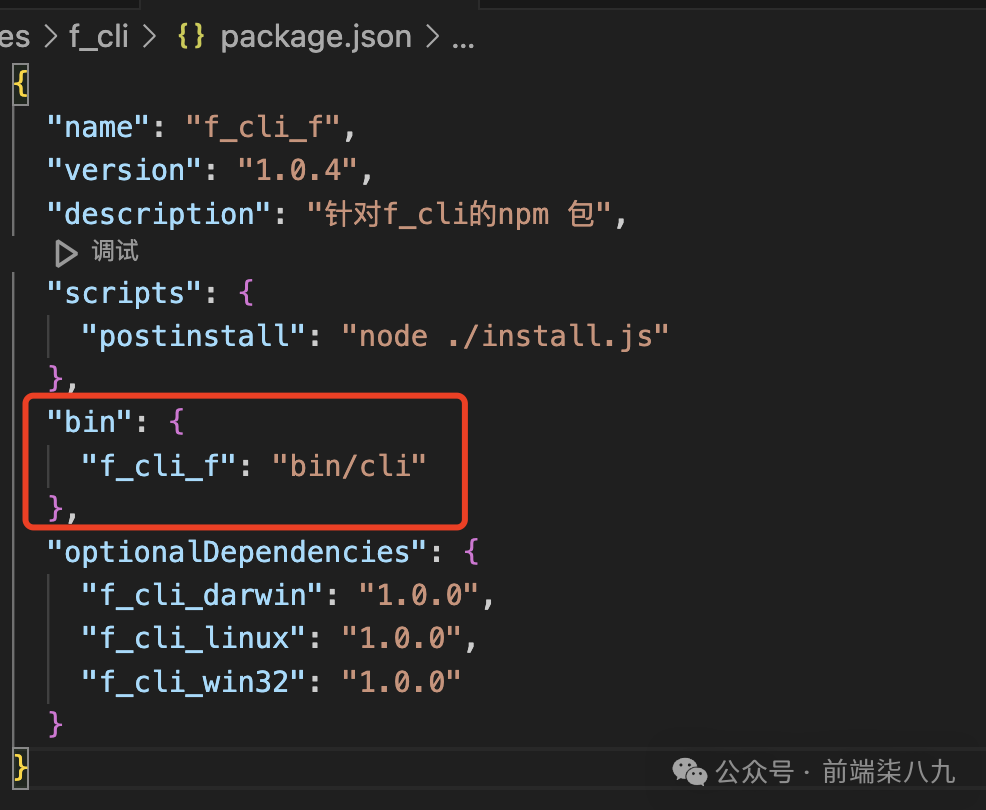
Task: Click the debug play triangle icon
Action: [x=66, y=253]
